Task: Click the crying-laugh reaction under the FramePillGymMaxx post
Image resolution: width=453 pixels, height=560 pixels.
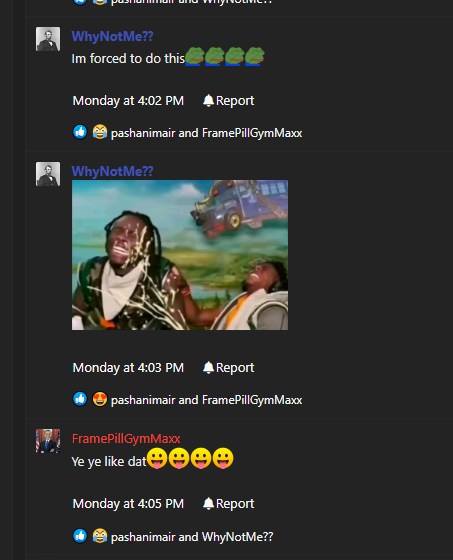Action: click(x=100, y=536)
